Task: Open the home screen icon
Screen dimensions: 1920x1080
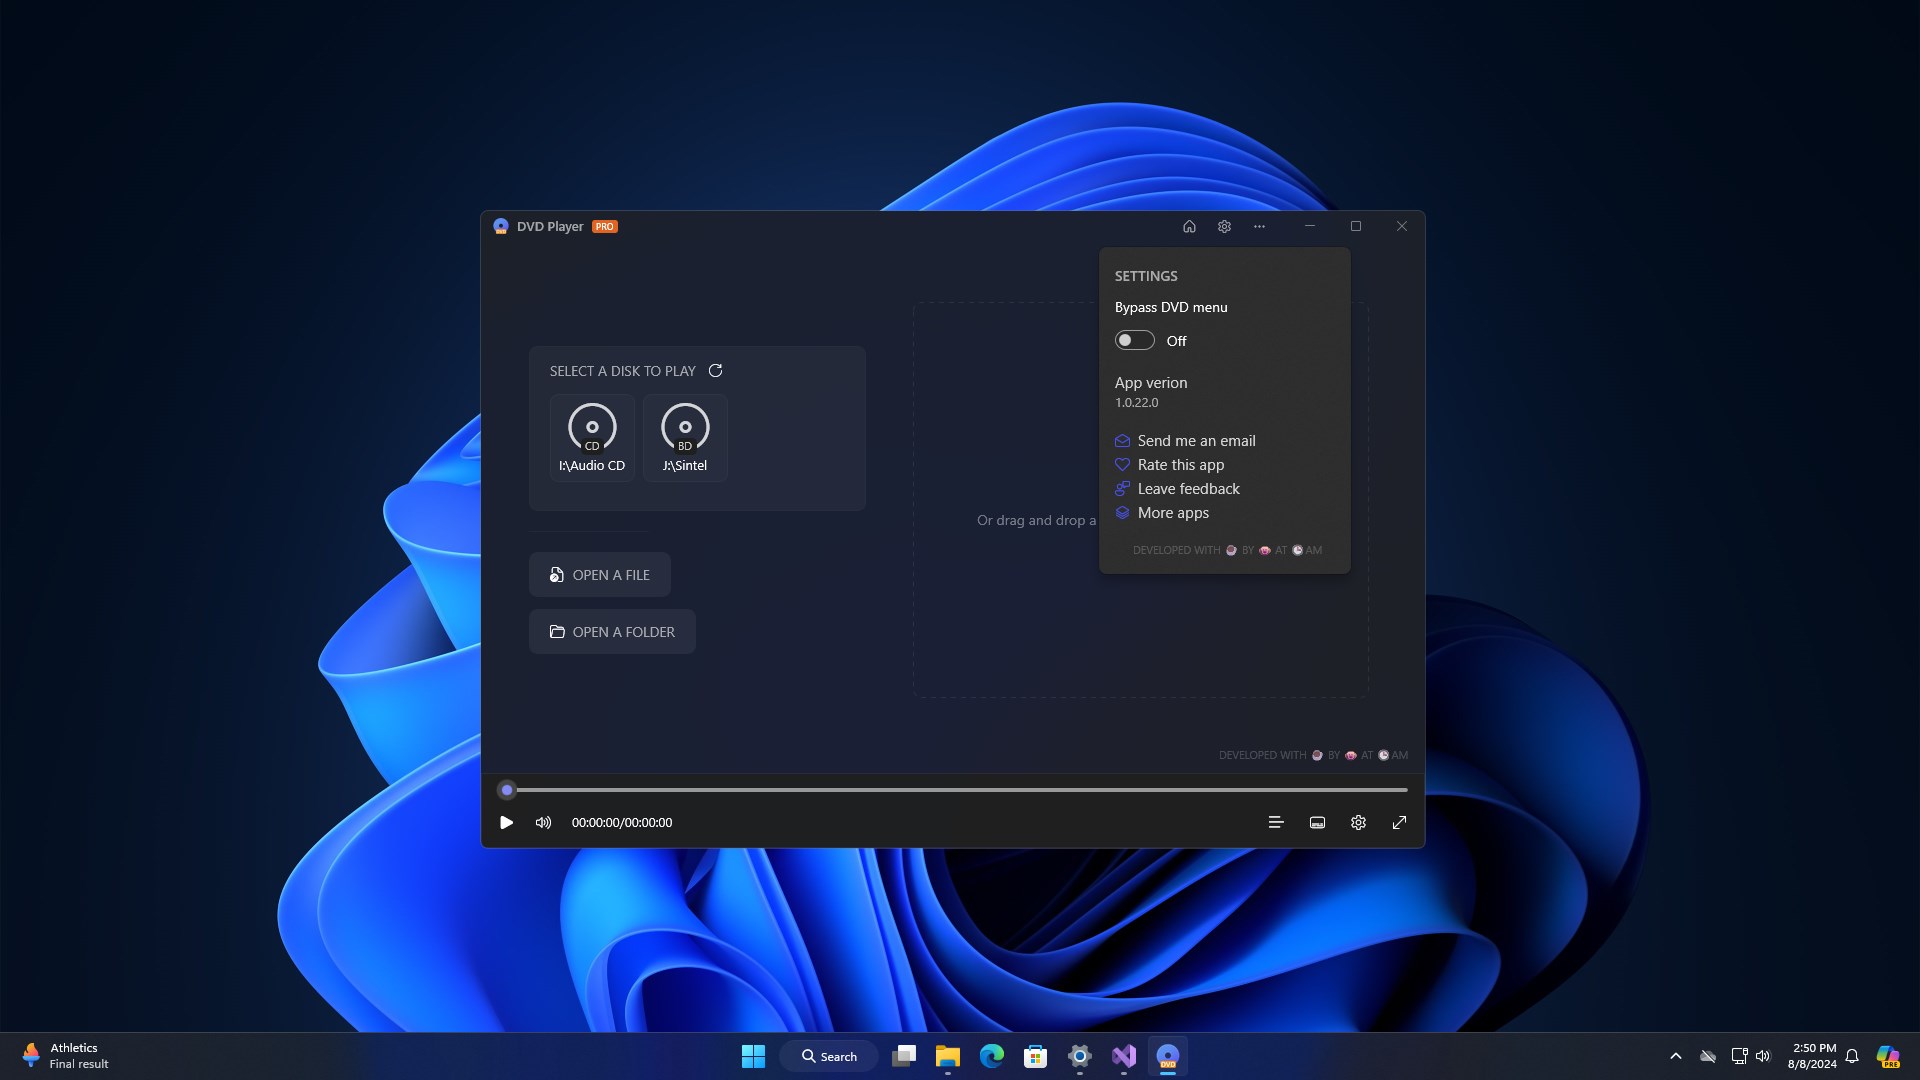Action: [1189, 226]
